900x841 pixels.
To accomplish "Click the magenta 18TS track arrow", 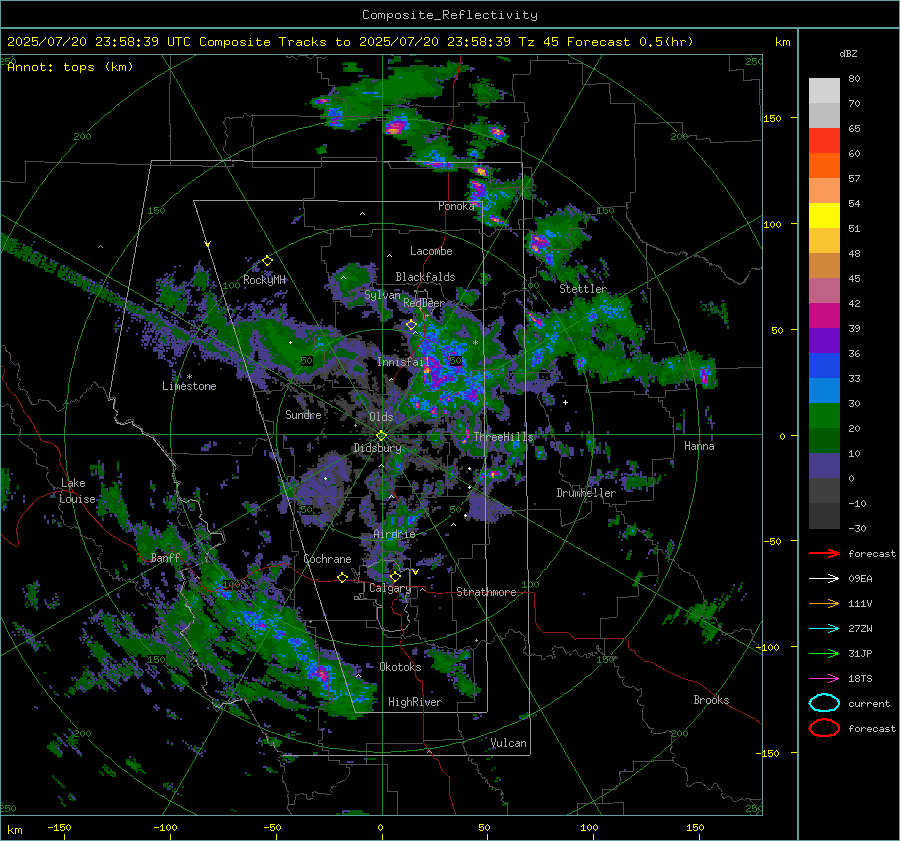I will pos(824,678).
